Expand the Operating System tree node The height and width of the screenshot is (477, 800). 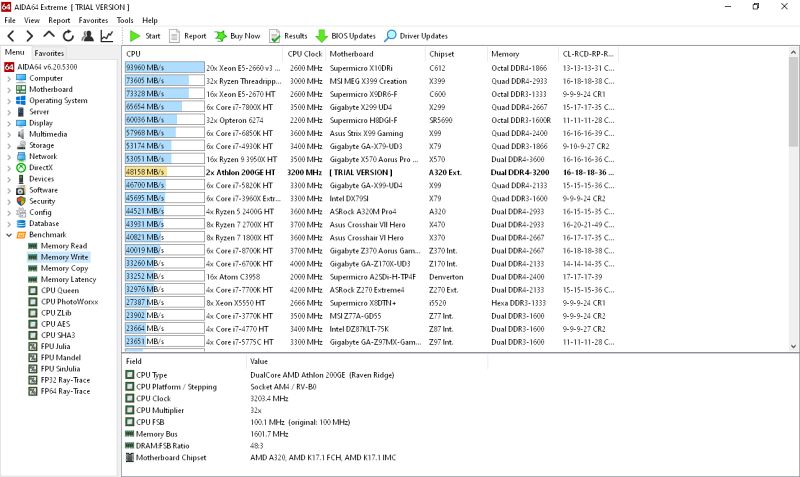tap(9, 101)
